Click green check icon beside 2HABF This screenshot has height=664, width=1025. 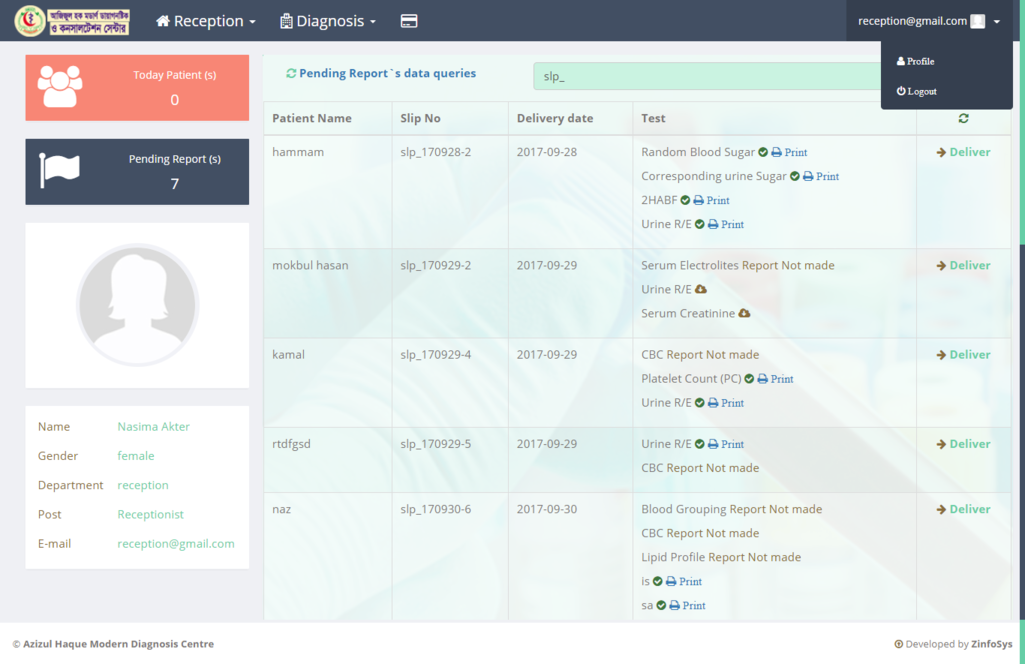(x=686, y=201)
